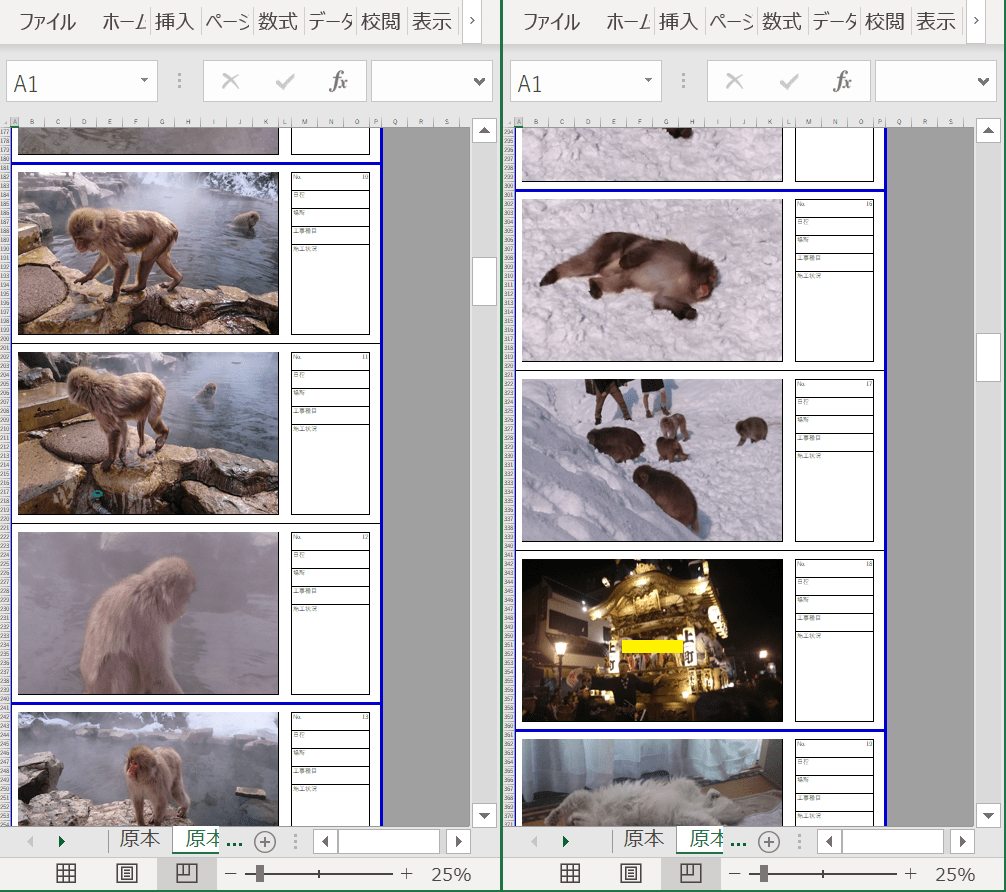
Task: Select the first 原本 sheet tab in right window
Action: [643, 840]
